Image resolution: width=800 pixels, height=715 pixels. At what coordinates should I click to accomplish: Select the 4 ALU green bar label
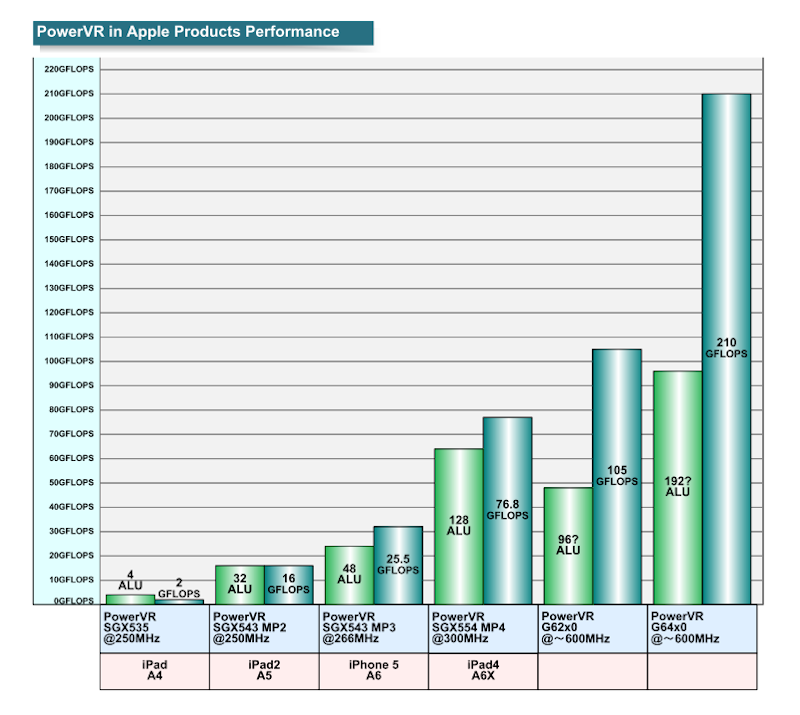pyautogui.click(x=130, y=581)
